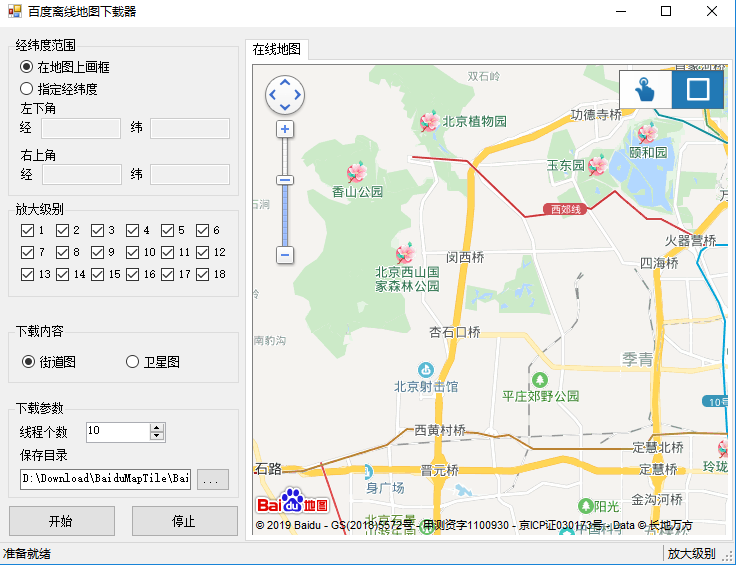Click the 阳光 green tree icon
This screenshot has width=736, height=565.
click(585, 506)
